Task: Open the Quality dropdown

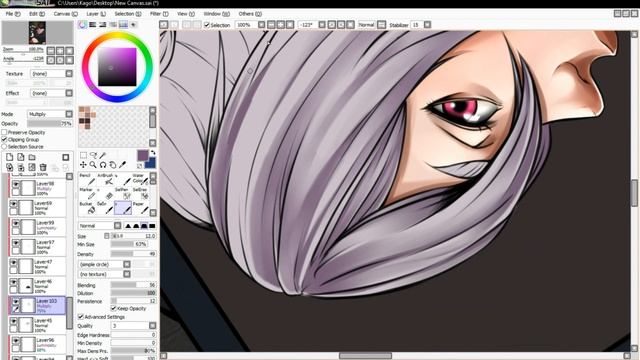Action: tap(133, 326)
